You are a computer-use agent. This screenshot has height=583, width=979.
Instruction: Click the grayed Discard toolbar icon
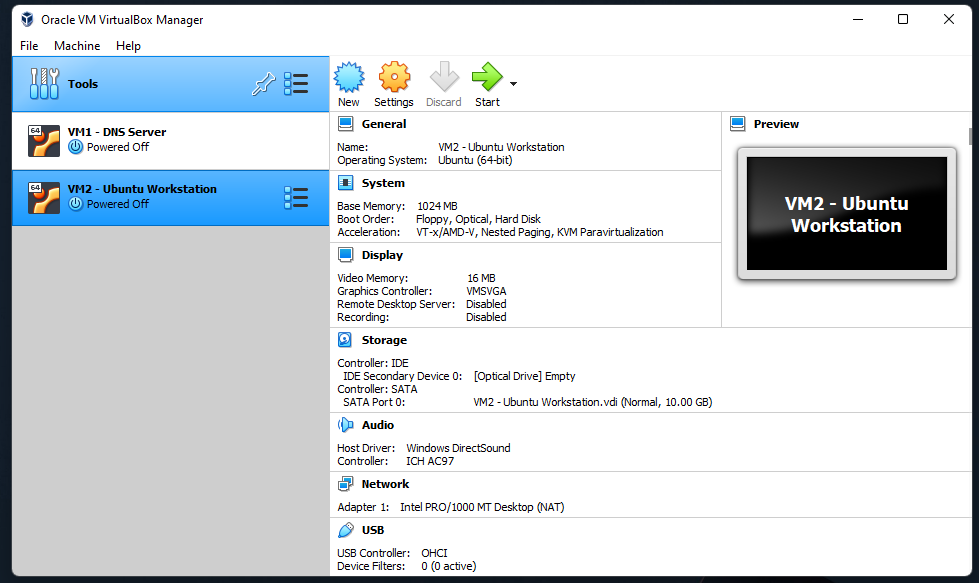click(x=444, y=78)
